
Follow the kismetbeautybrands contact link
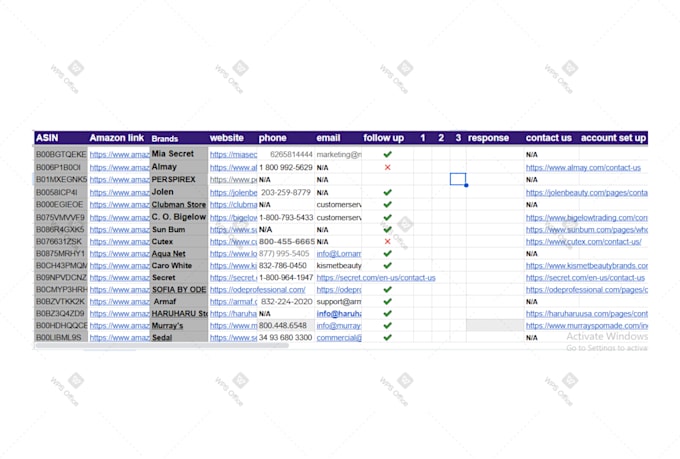(587, 266)
